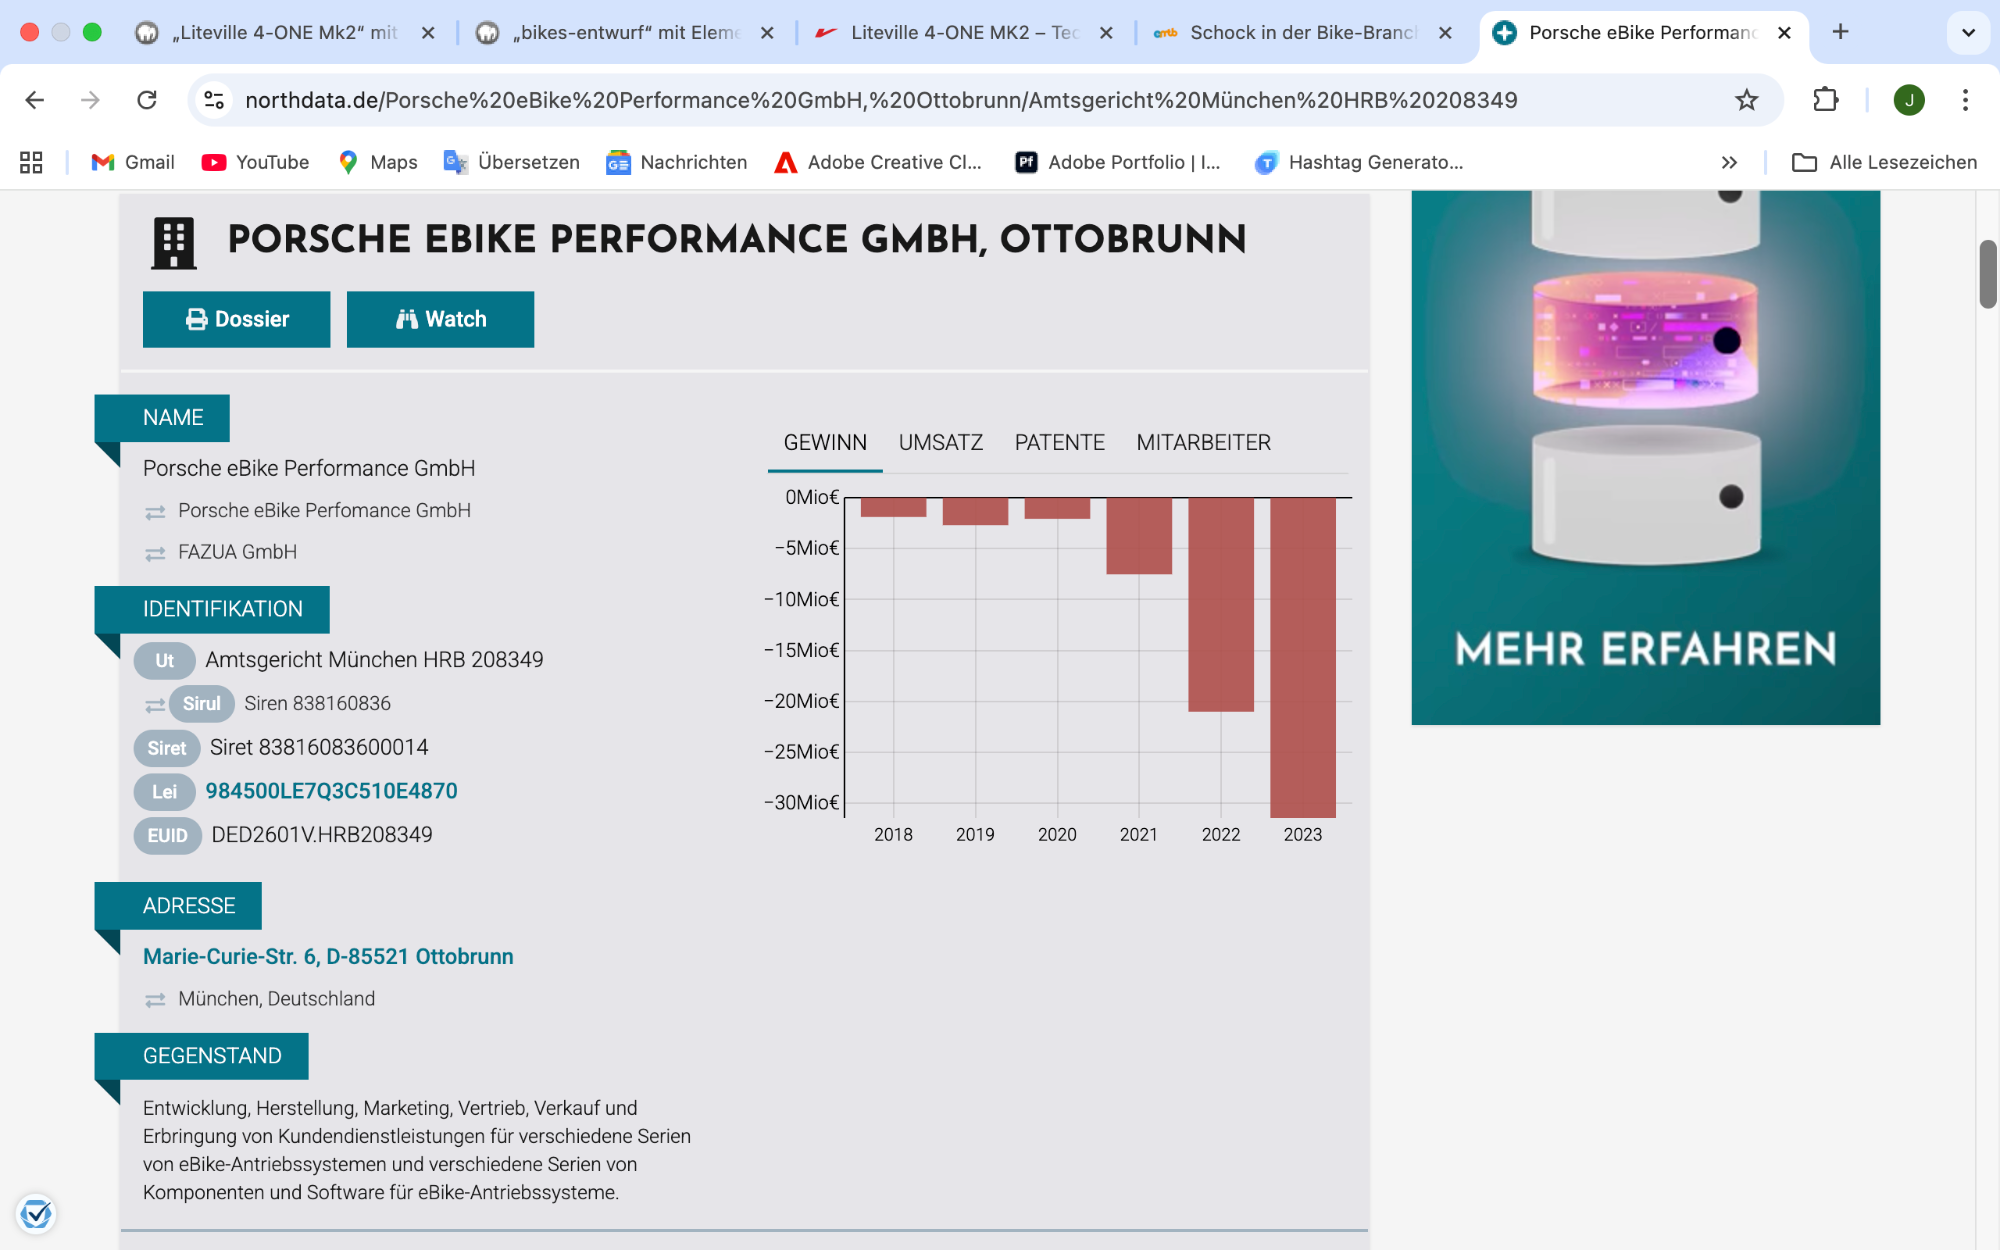The height and width of the screenshot is (1250, 2000).
Task: Click the Dossier button
Action: 236,319
